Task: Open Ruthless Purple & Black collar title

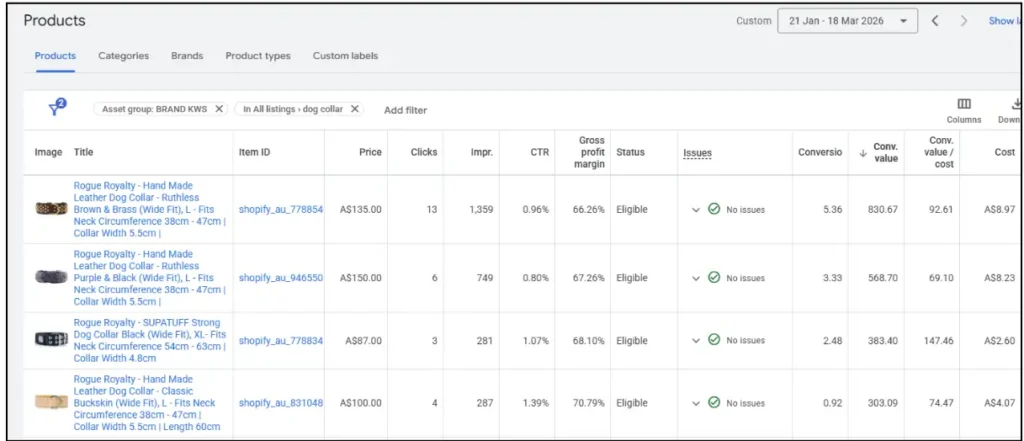Action: tap(150, 278)
